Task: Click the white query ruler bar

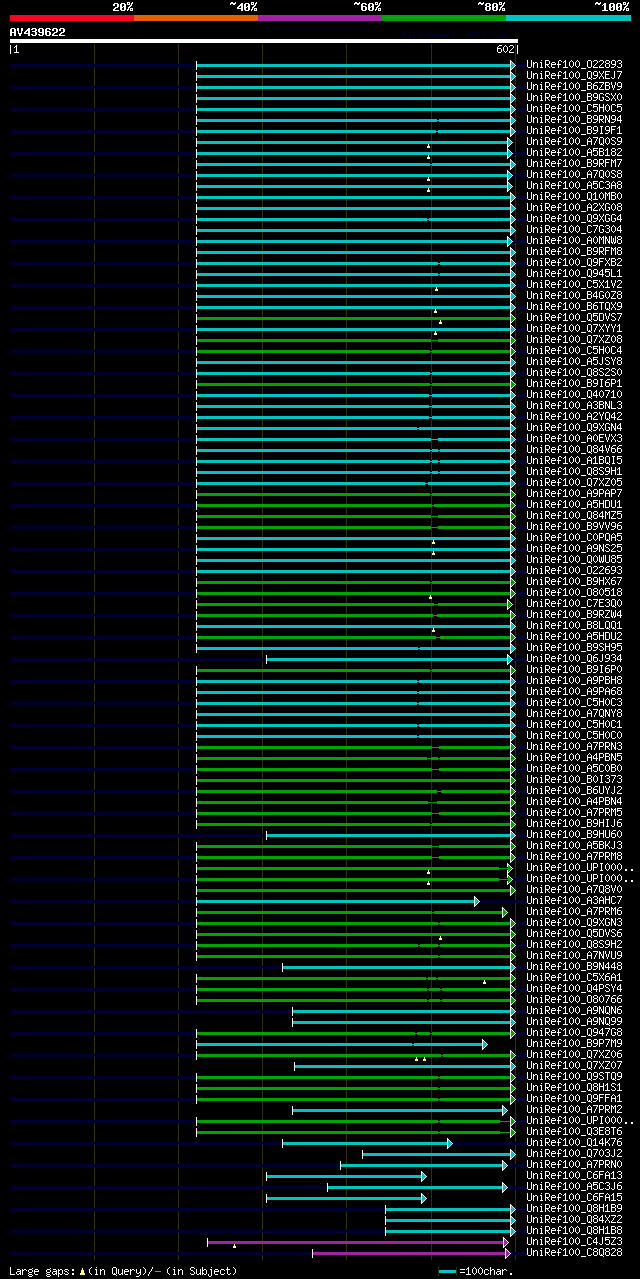Action: pyautogui.click(x=264, y=41)
